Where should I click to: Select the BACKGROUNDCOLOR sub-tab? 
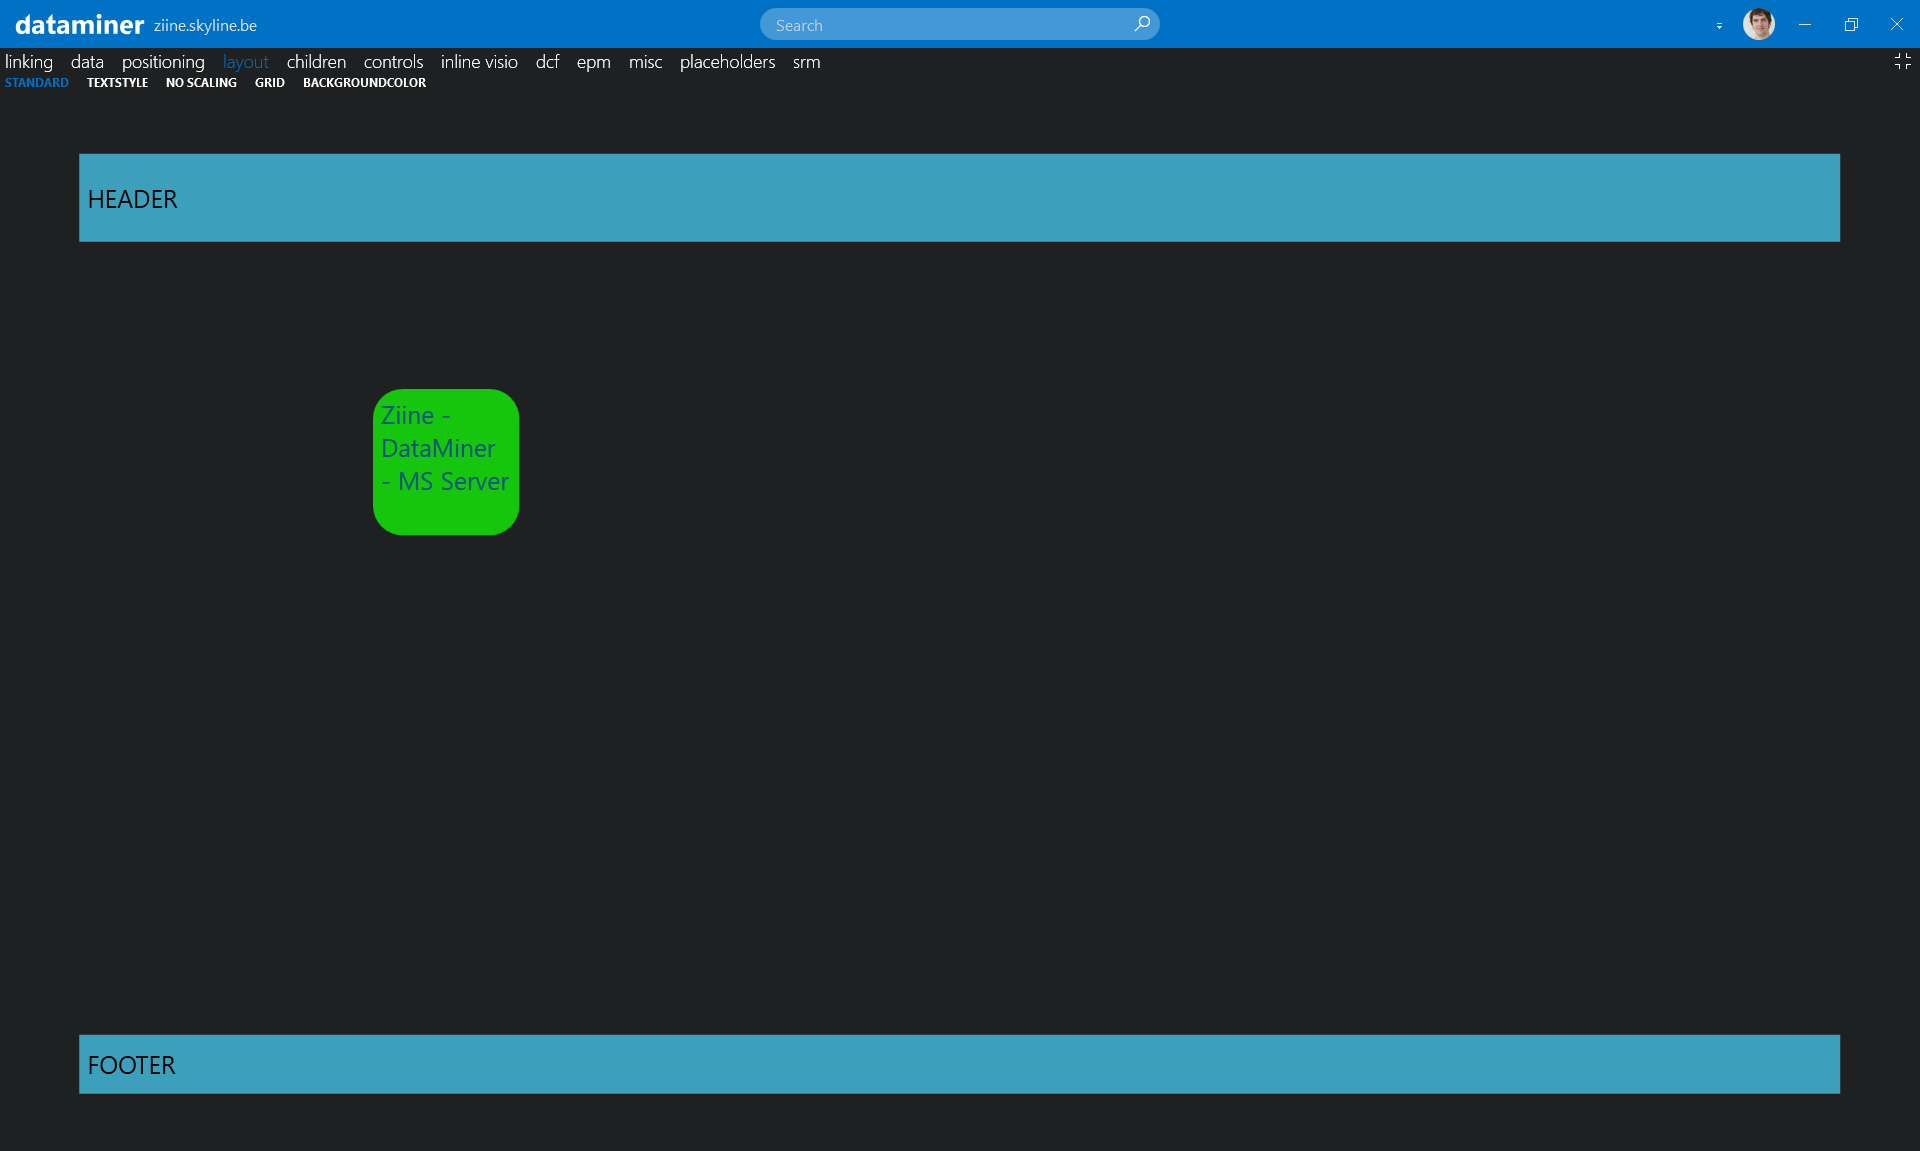[364, 83]
